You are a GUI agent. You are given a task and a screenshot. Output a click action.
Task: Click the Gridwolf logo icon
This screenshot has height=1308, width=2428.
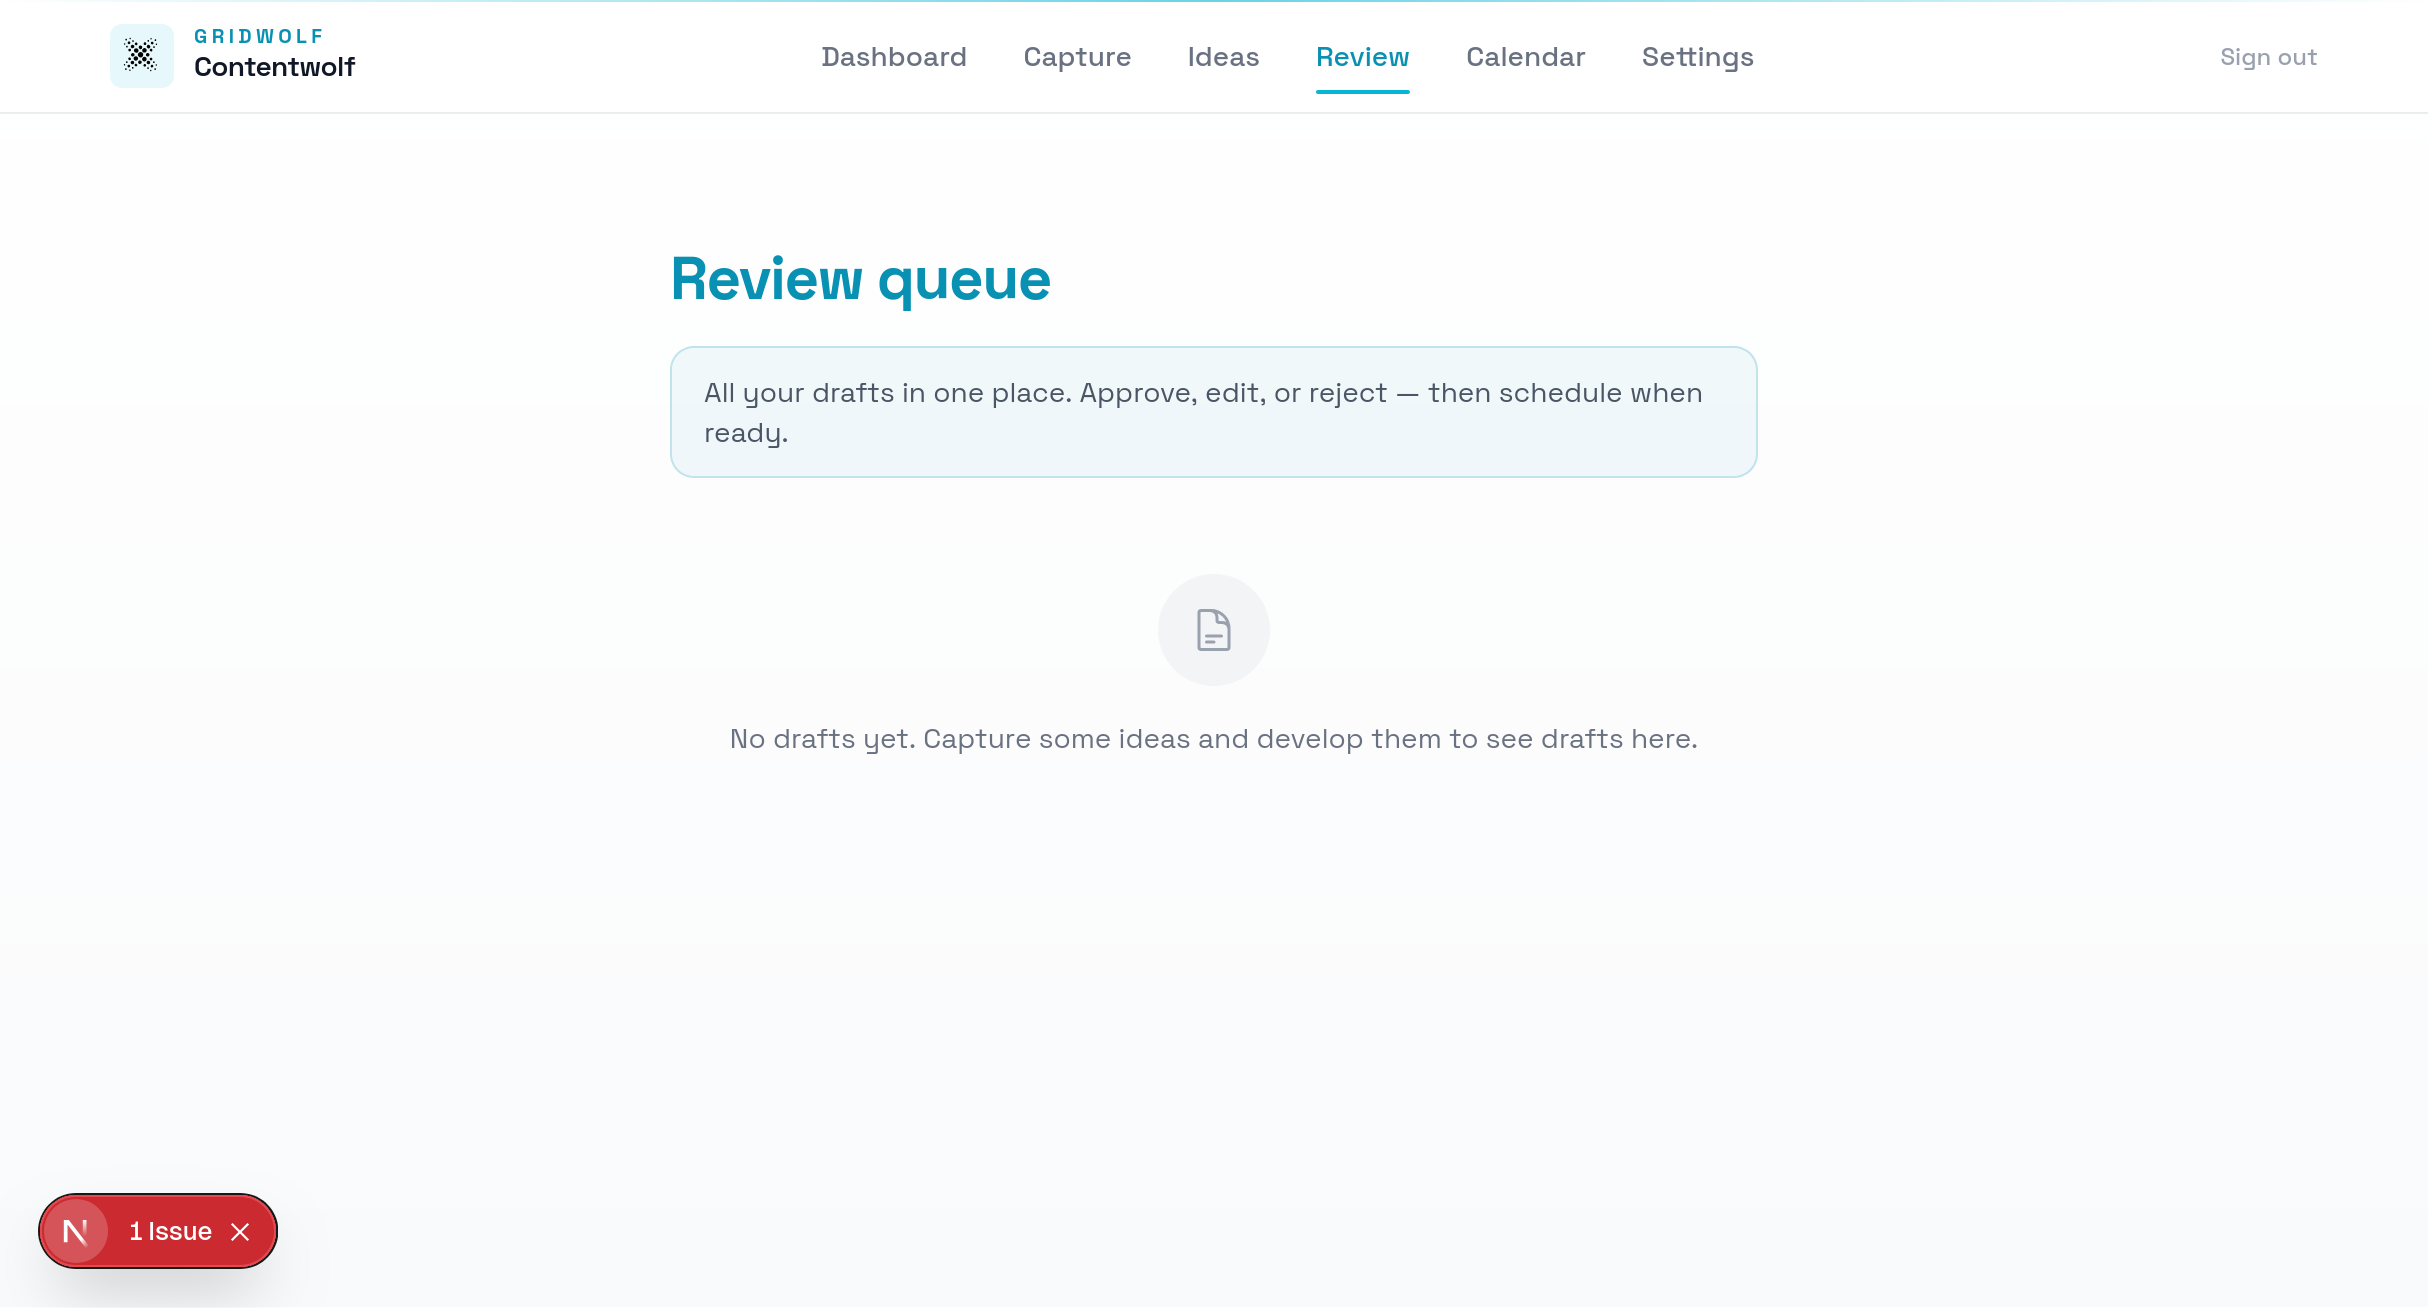pos(142,56)
